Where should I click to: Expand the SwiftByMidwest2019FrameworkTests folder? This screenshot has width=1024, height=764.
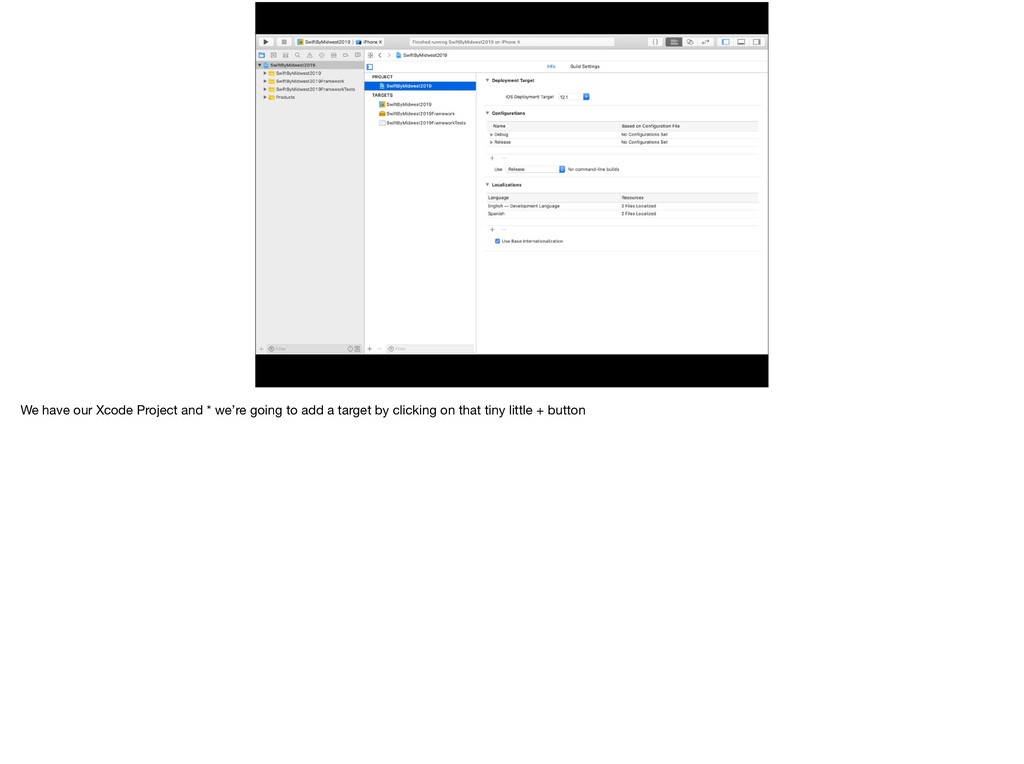pos(265,89)
